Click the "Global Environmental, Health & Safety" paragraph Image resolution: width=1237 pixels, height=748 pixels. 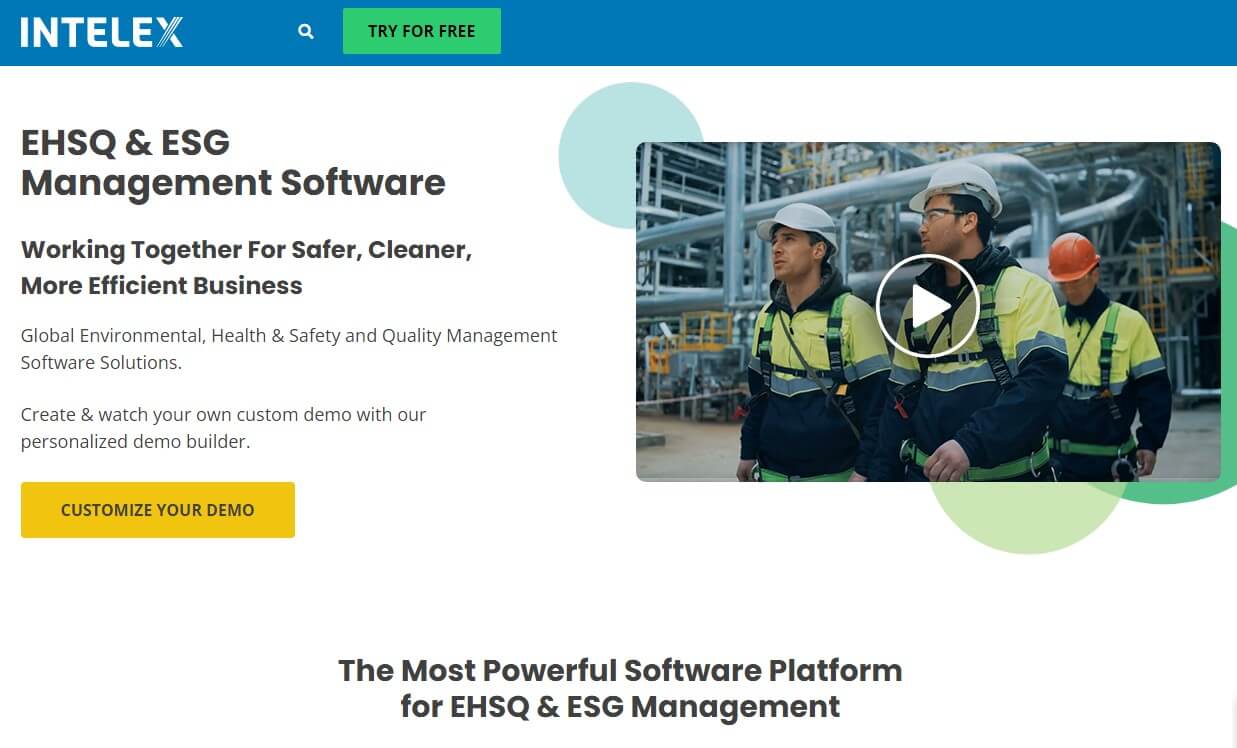point(289,349)
